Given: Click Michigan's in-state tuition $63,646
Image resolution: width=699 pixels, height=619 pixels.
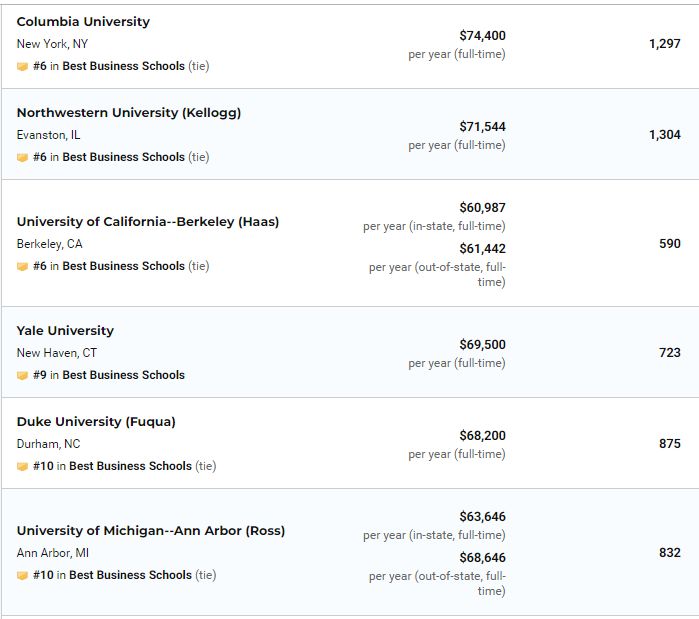Looking at the screenshot, I should [482, 517].
